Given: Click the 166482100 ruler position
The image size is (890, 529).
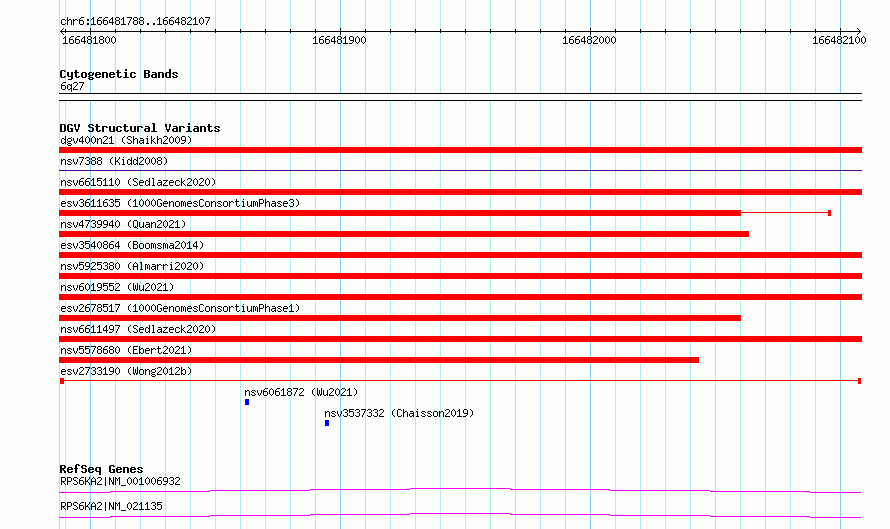Looking at the screenshot, I should (839, 40).
